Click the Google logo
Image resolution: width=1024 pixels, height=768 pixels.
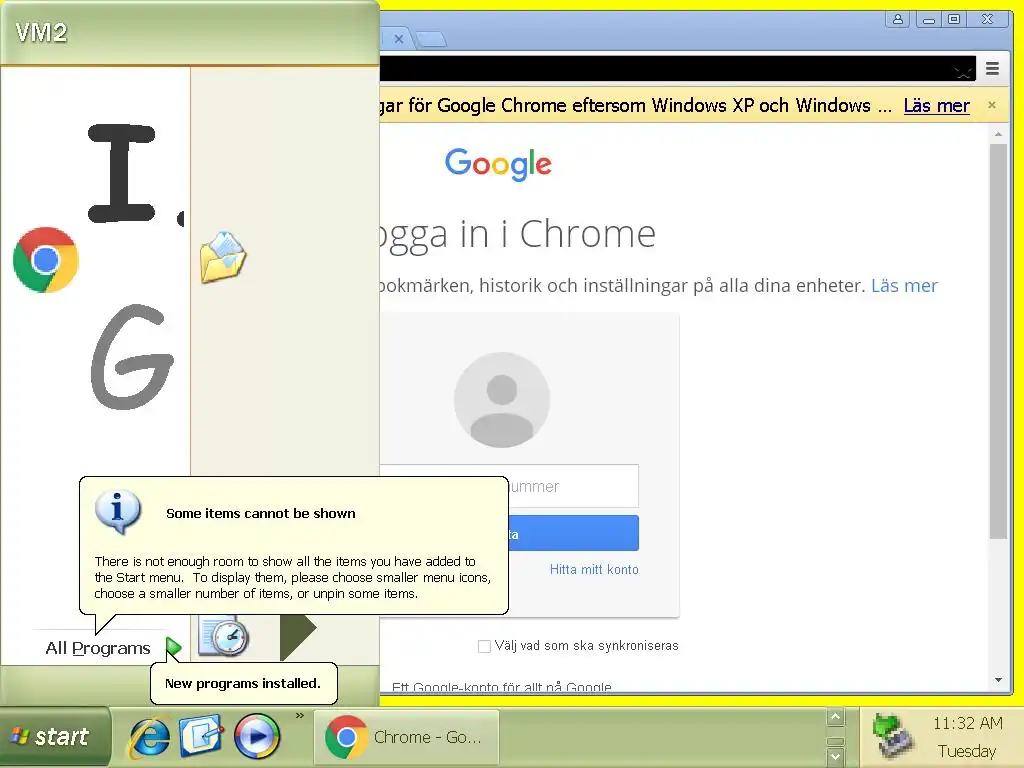point(498,164)
